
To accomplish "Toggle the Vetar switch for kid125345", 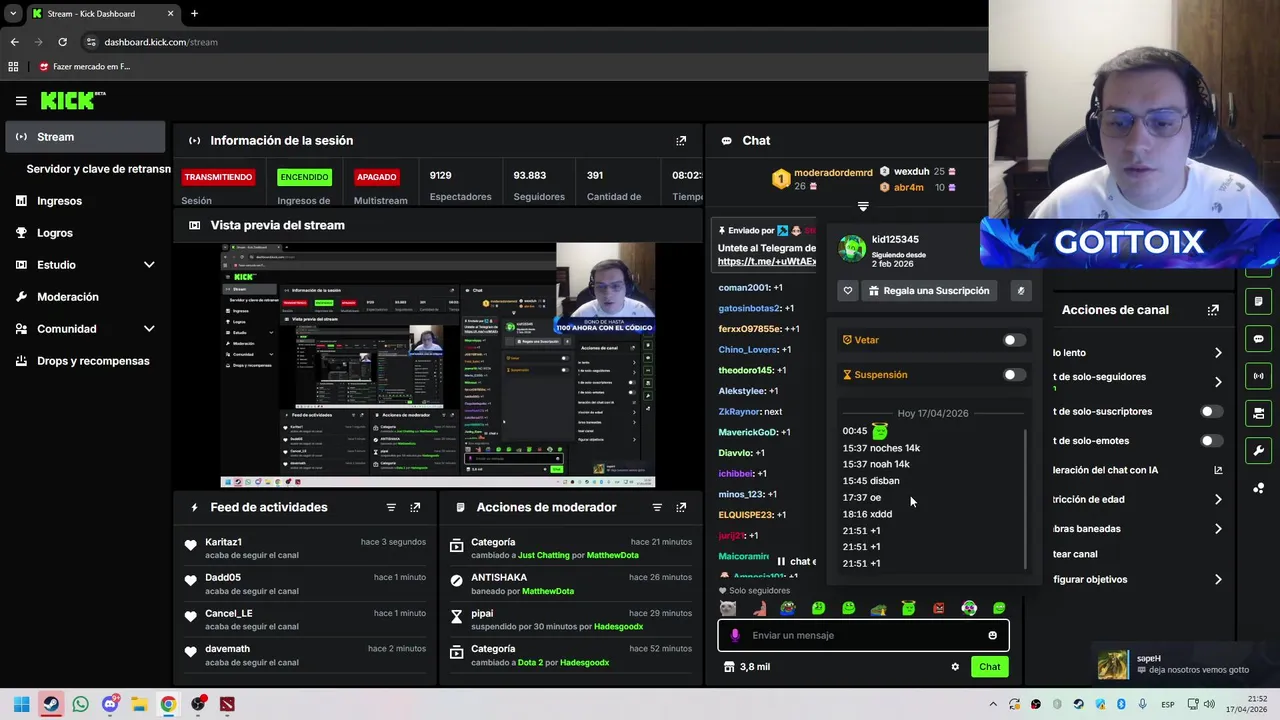I will 1013,340.
